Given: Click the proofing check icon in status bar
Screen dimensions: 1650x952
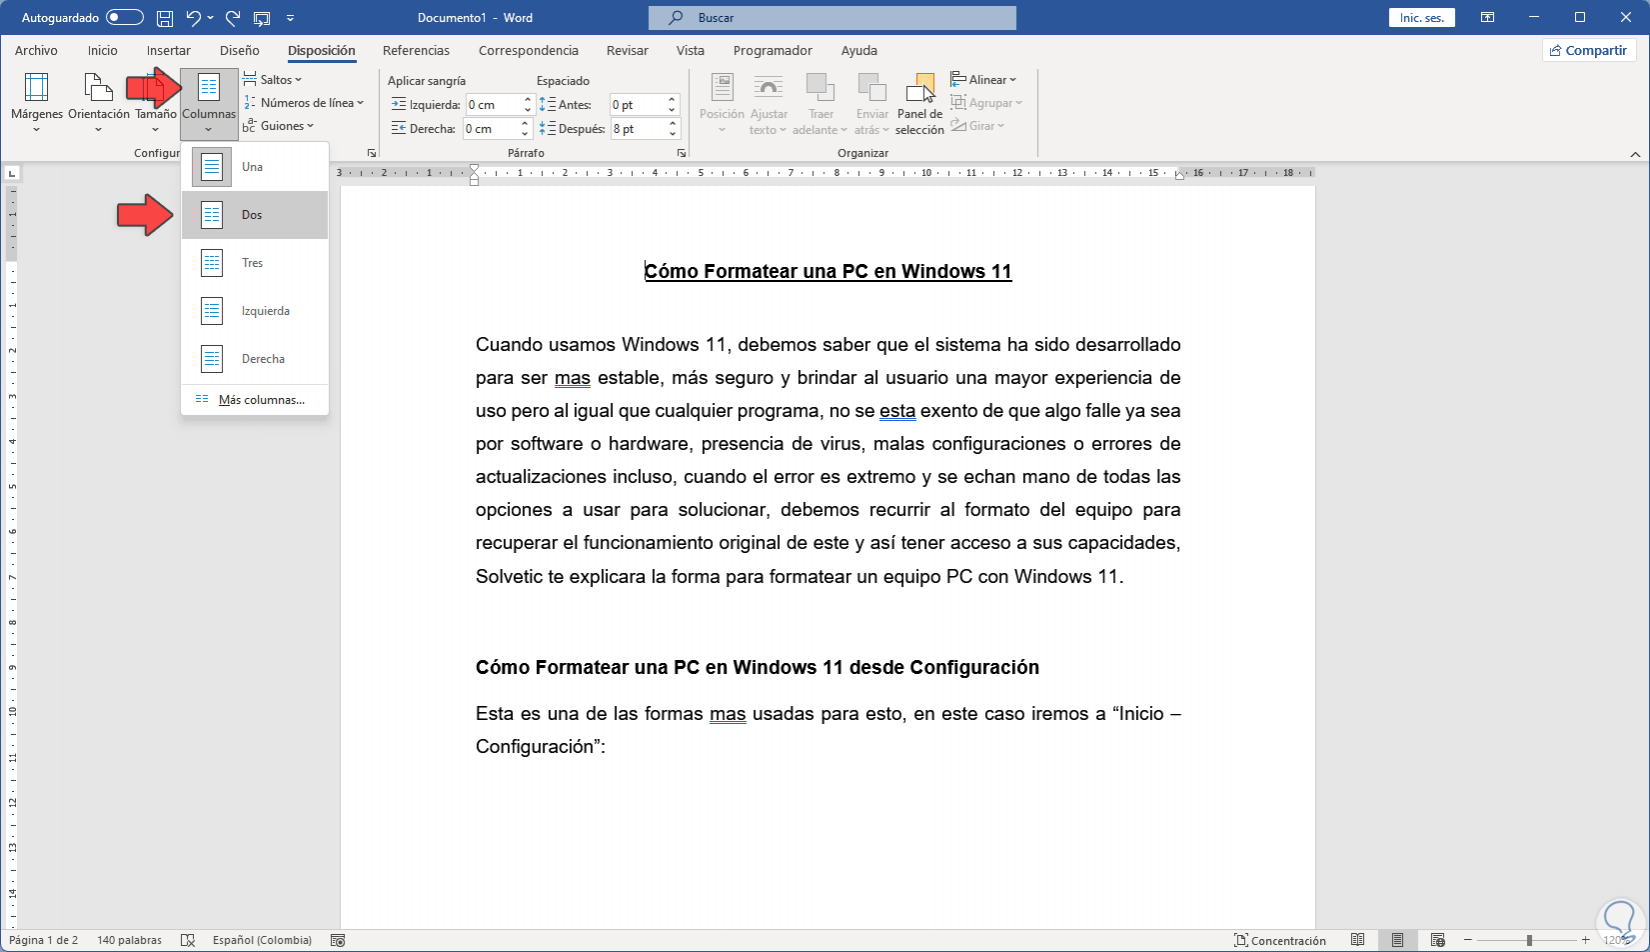Looking at the screenshot, I should click(187, 940).
